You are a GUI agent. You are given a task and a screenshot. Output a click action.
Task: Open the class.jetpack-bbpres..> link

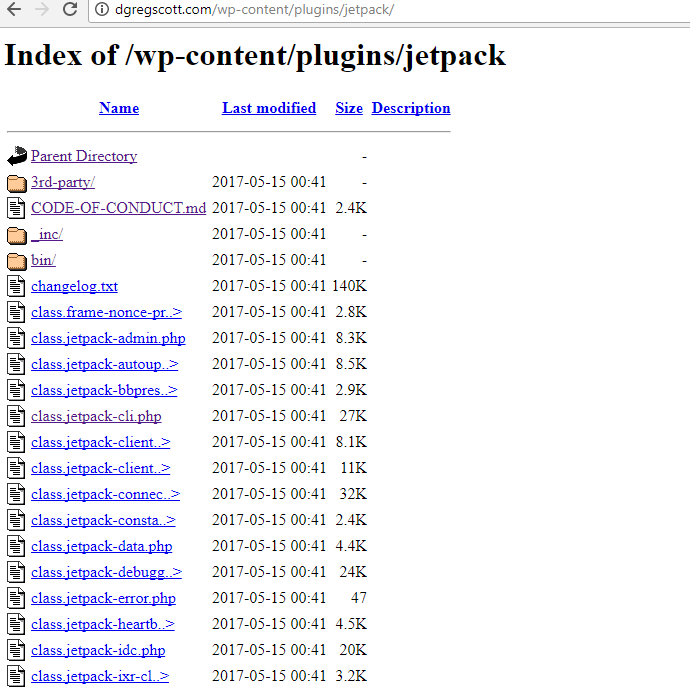click(x=104, y=390)
